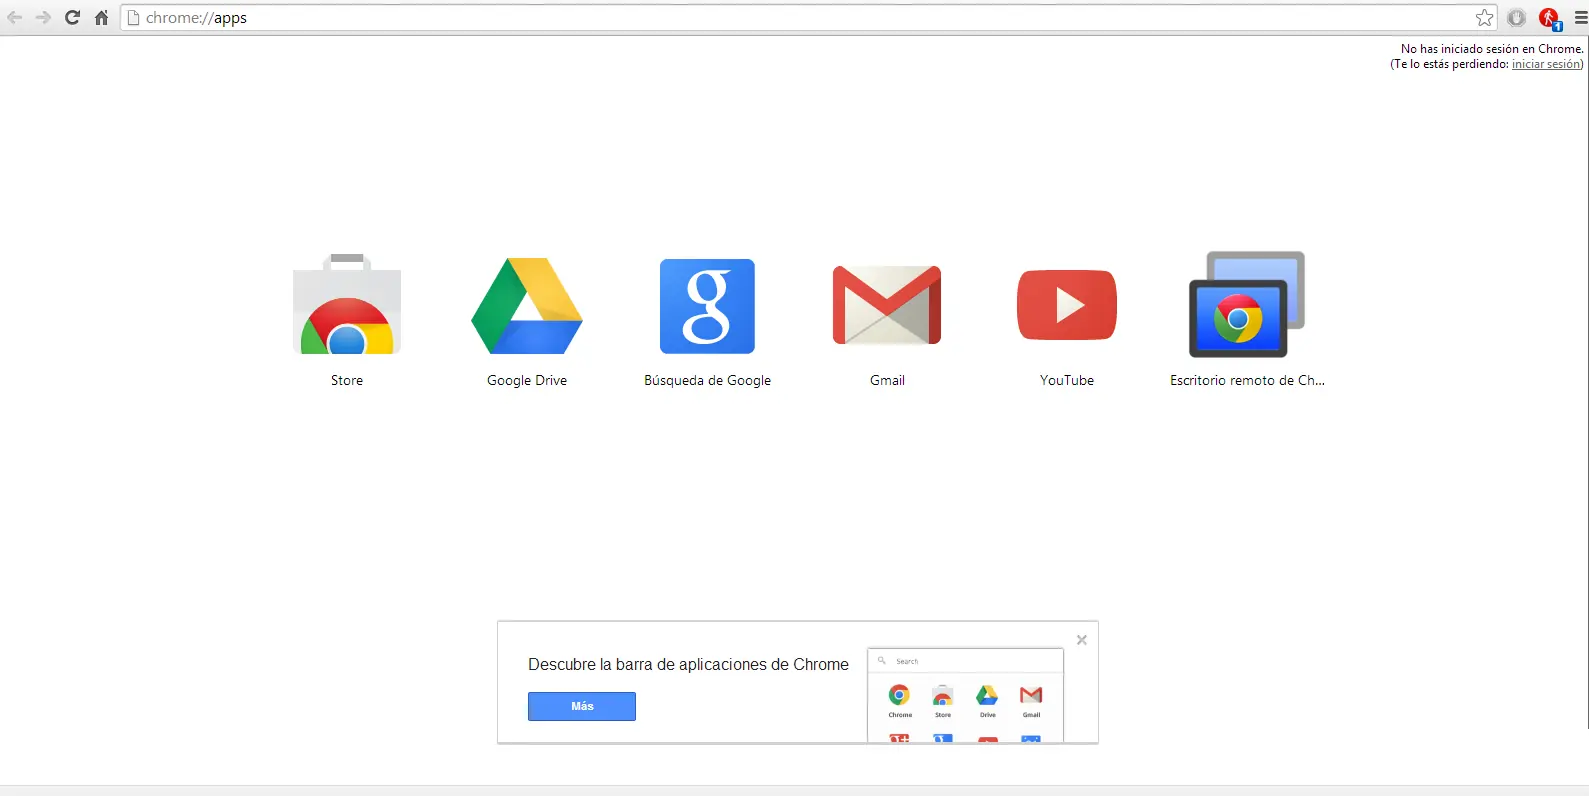This screenshot has width=1589, height=796.
Task: Go forward with the forward arrow
Action: coord(43,17)
